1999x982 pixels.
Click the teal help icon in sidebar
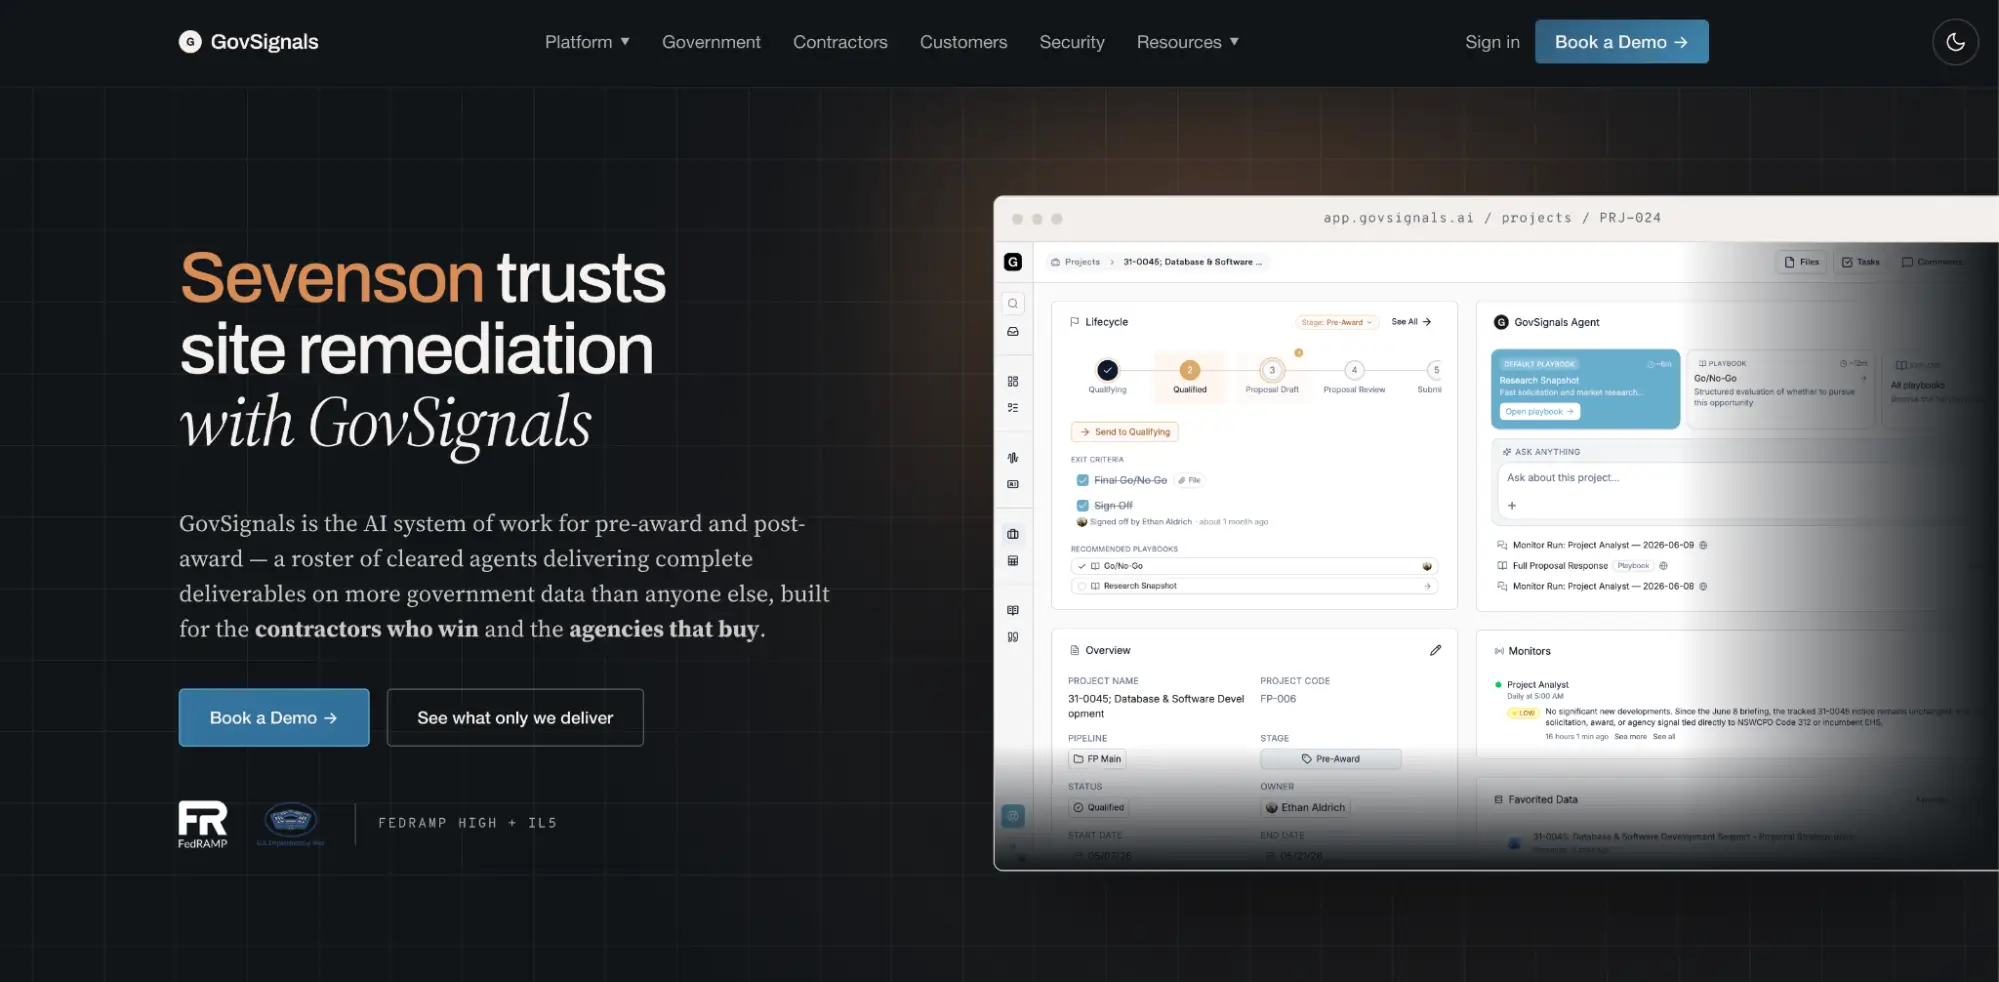pos(1013,816)
